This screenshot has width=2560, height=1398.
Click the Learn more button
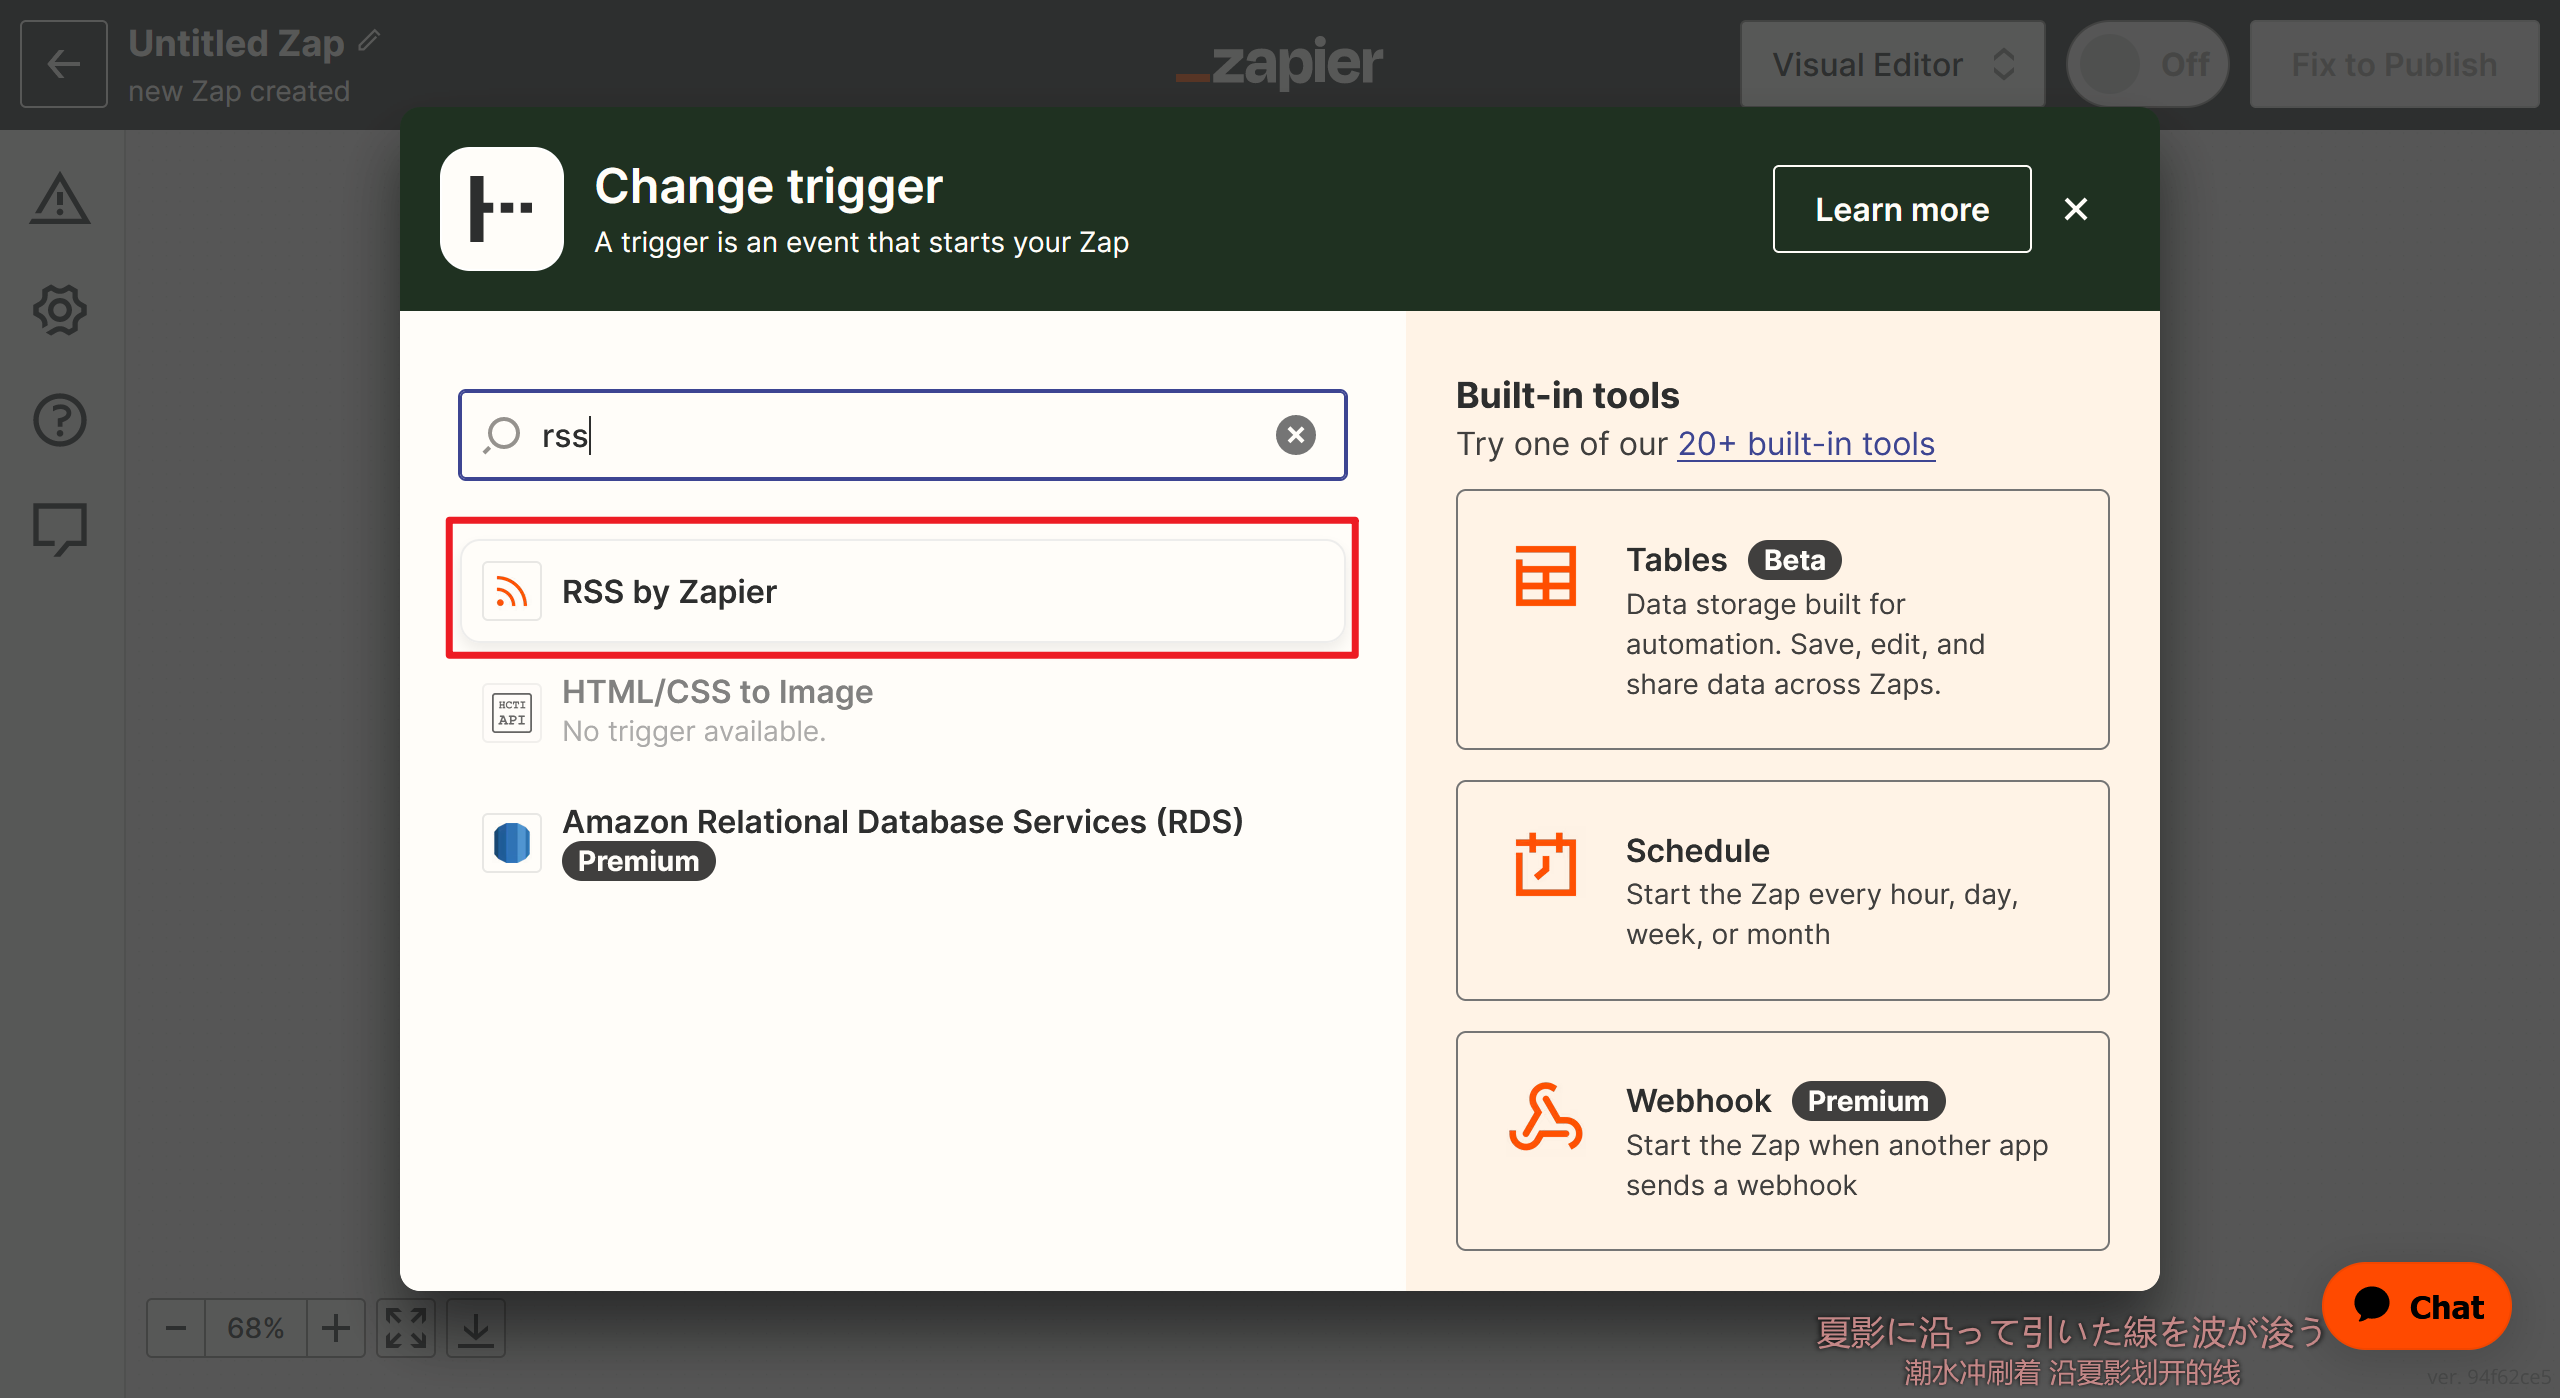pos(1902,209)
